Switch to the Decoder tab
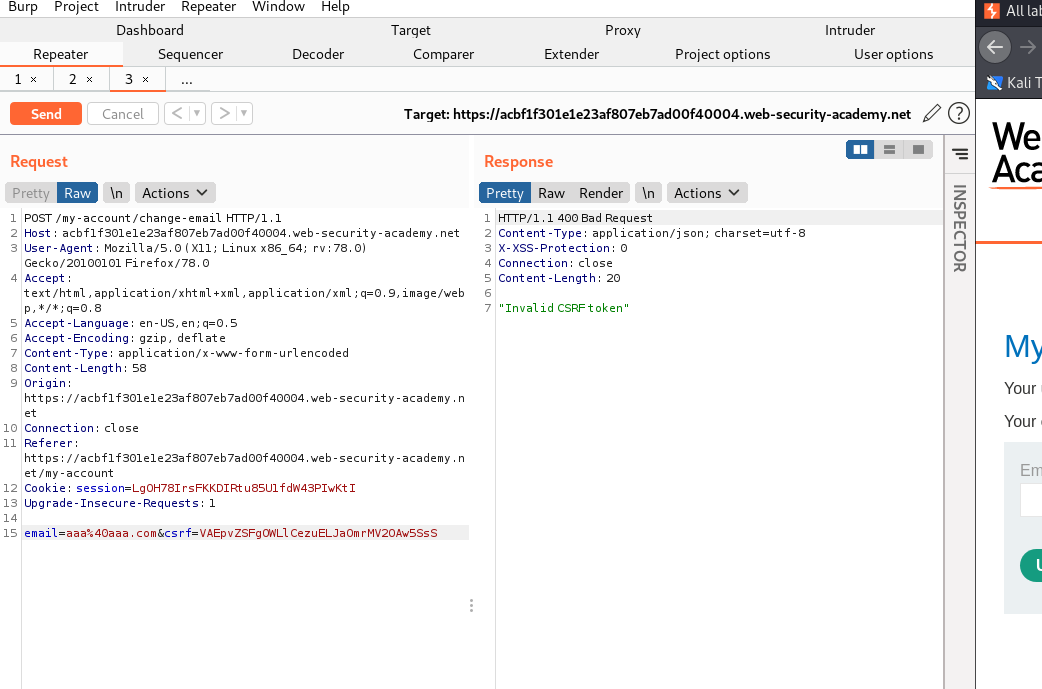Viewport: 1042px width, 689px height. [318, 54]
